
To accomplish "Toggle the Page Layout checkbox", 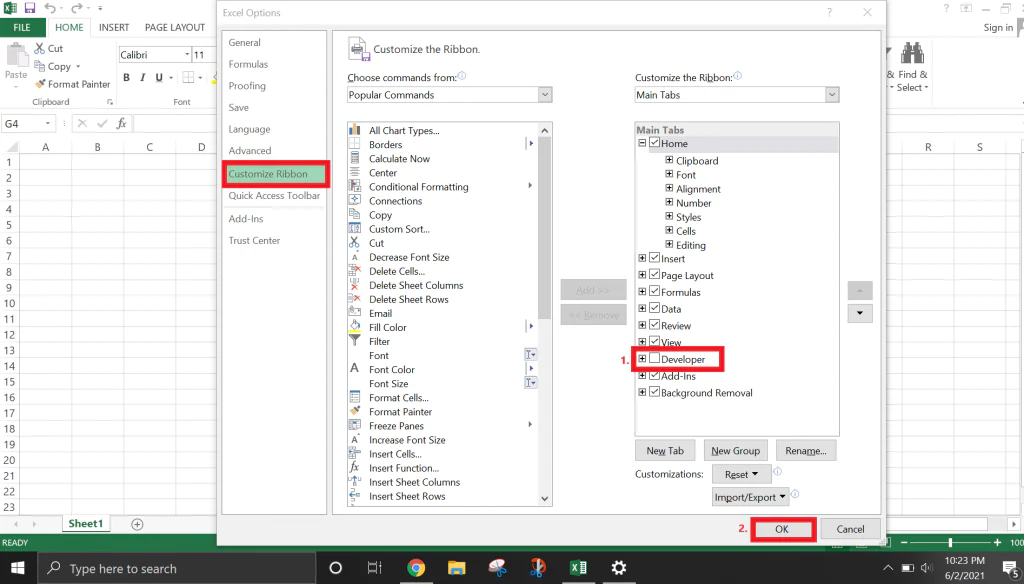I will tap(654, 274).
